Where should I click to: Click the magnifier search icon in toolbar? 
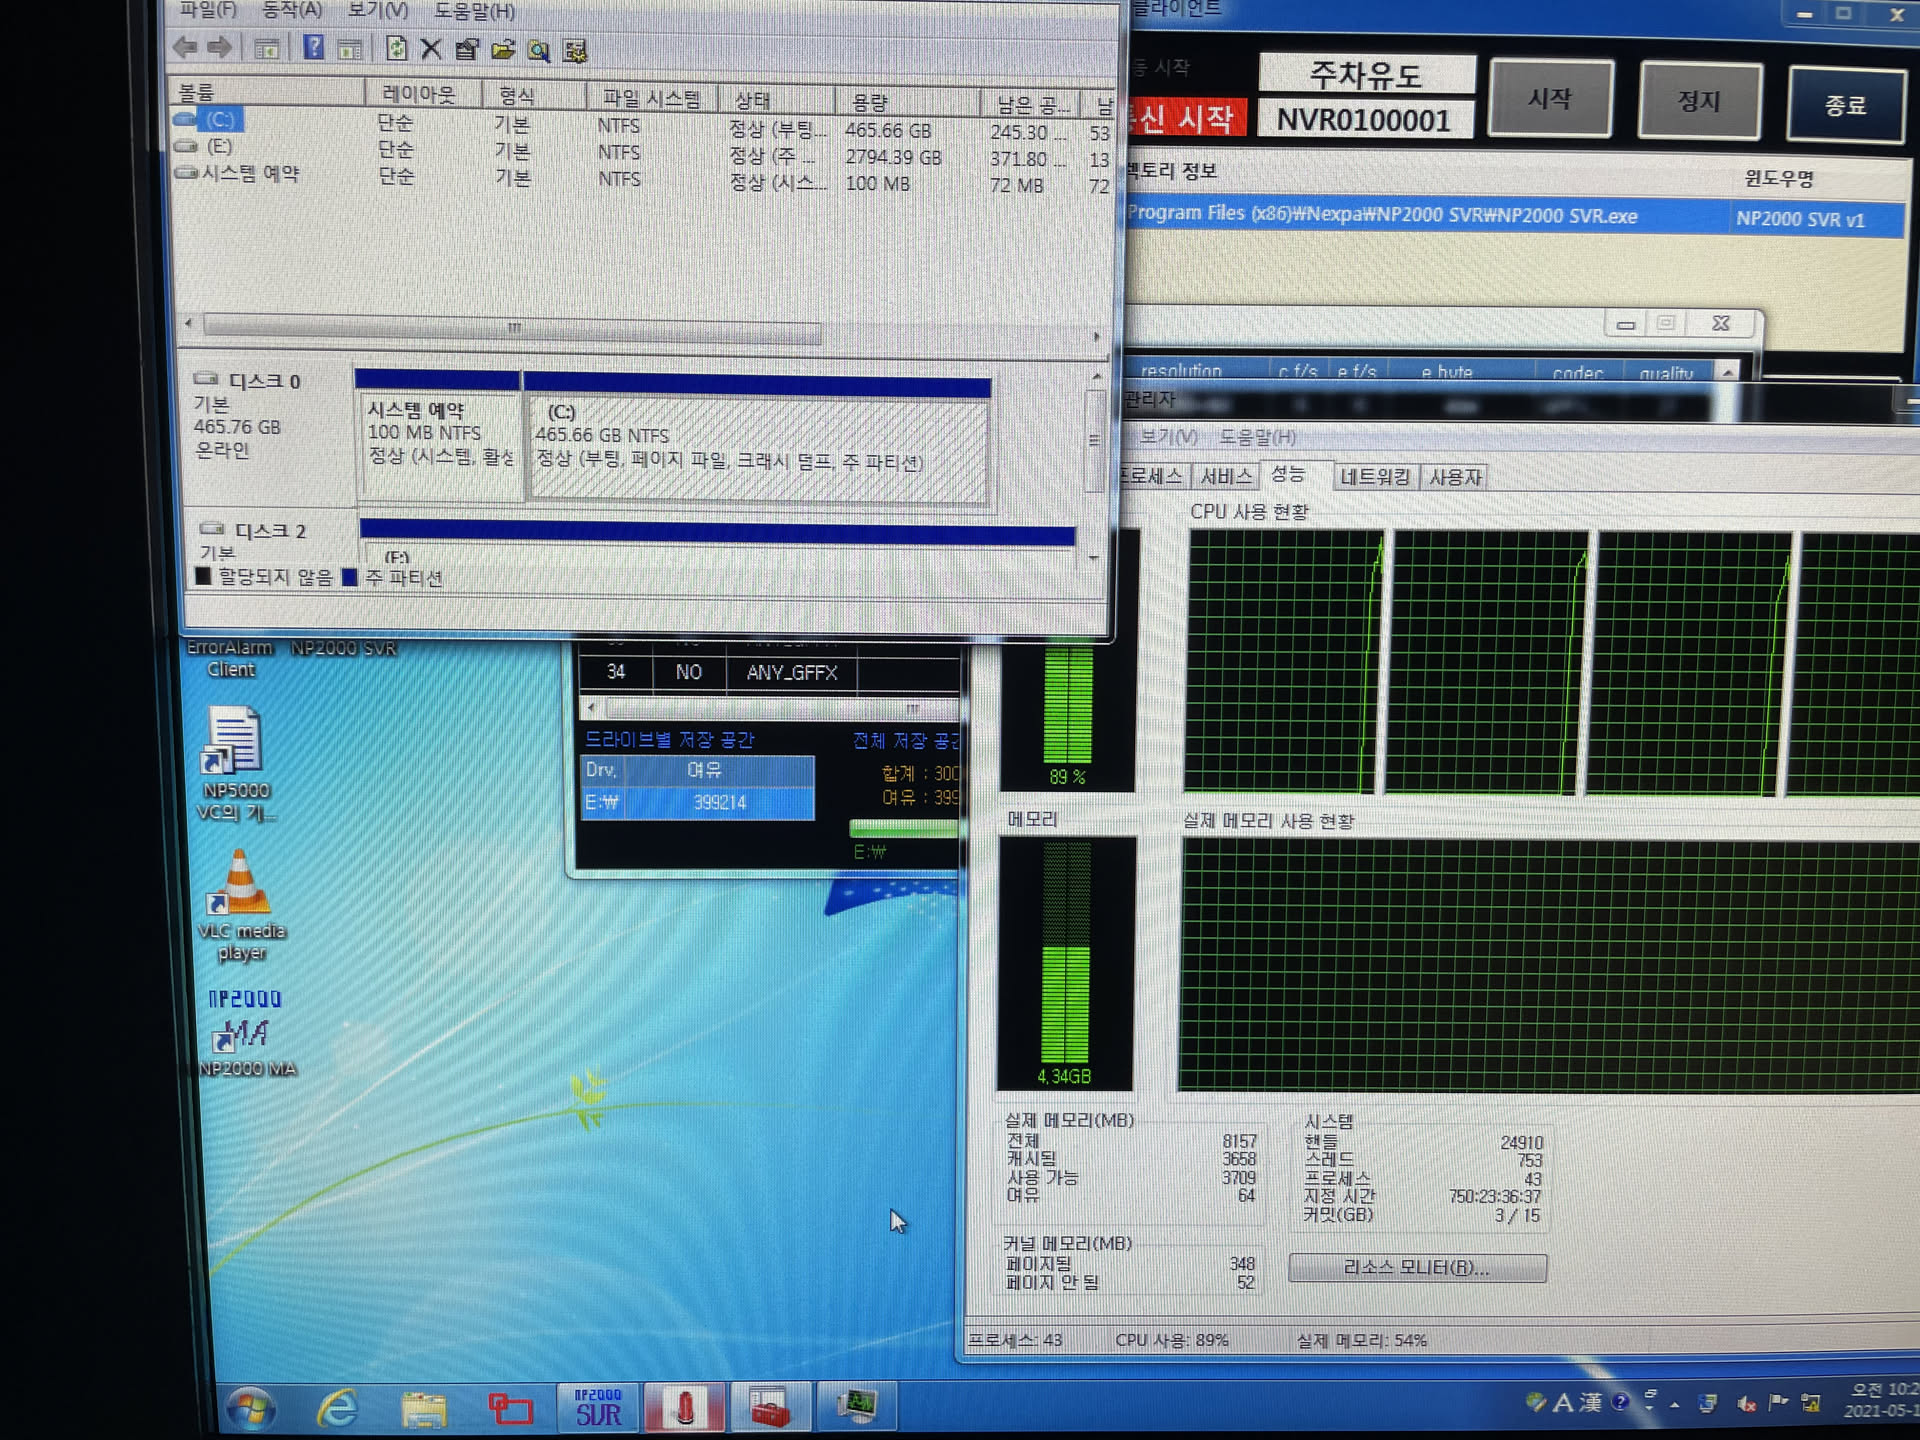(x=539, y=50)
